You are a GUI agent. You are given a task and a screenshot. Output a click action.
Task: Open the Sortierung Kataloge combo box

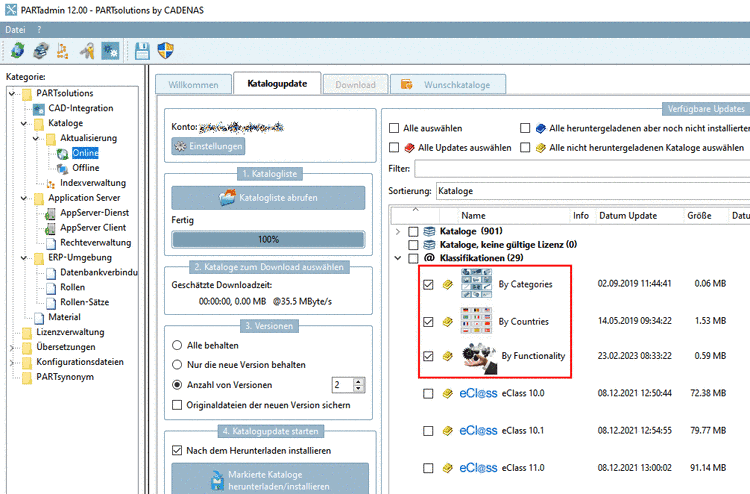593,191
